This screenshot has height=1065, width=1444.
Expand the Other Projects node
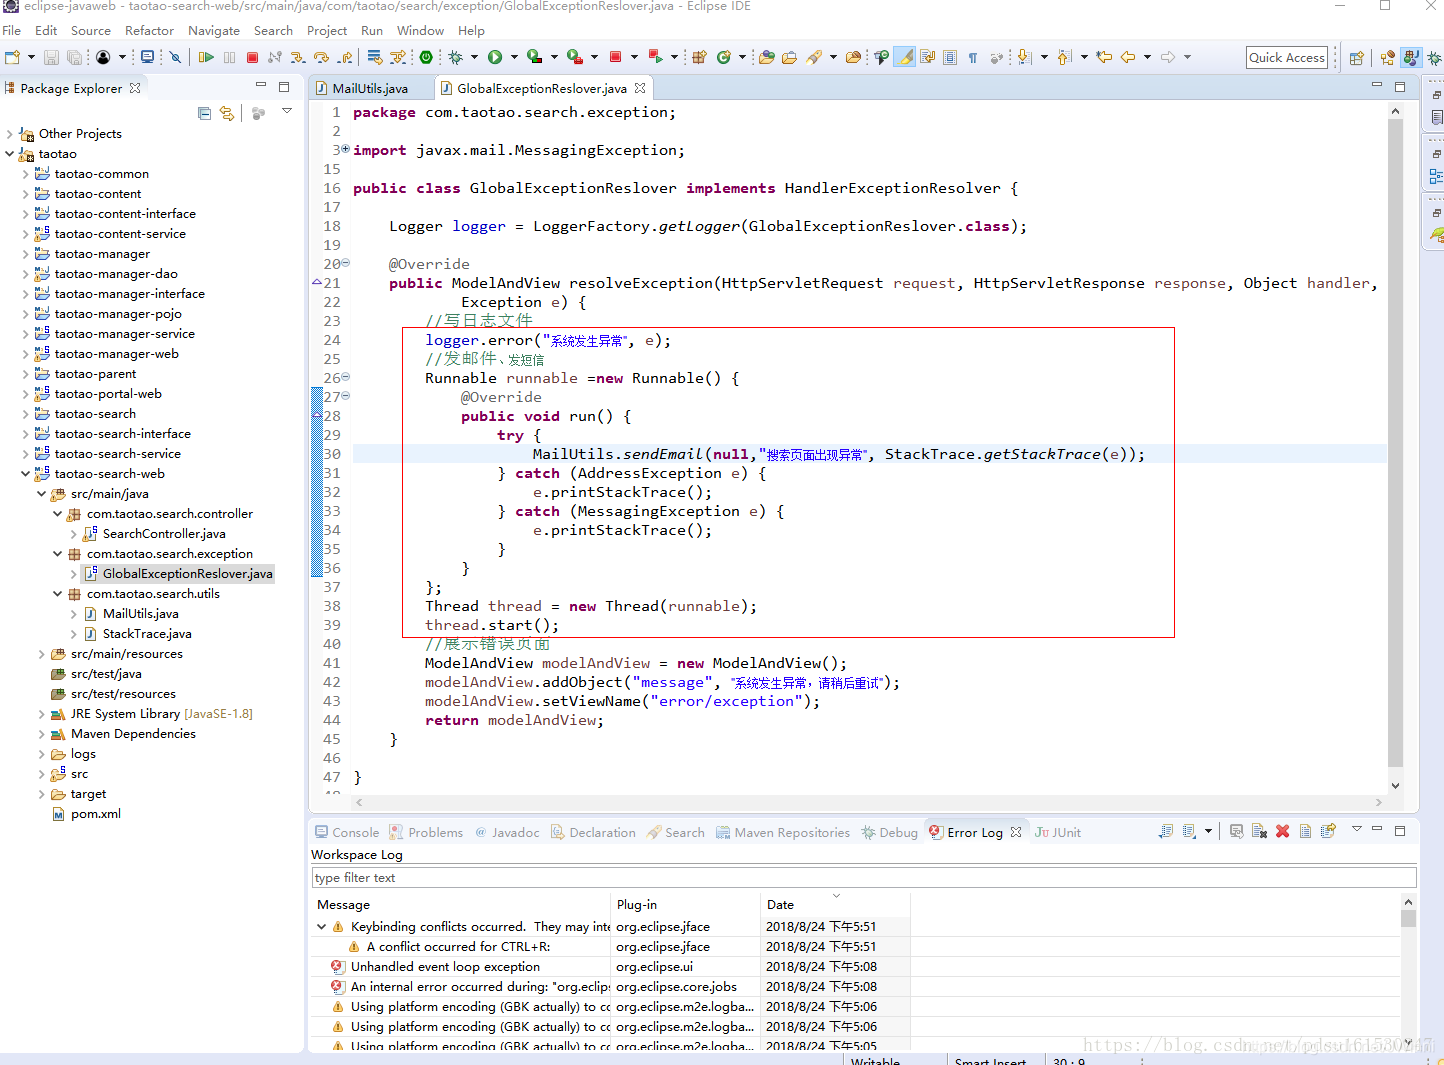[x=10, y=134]
